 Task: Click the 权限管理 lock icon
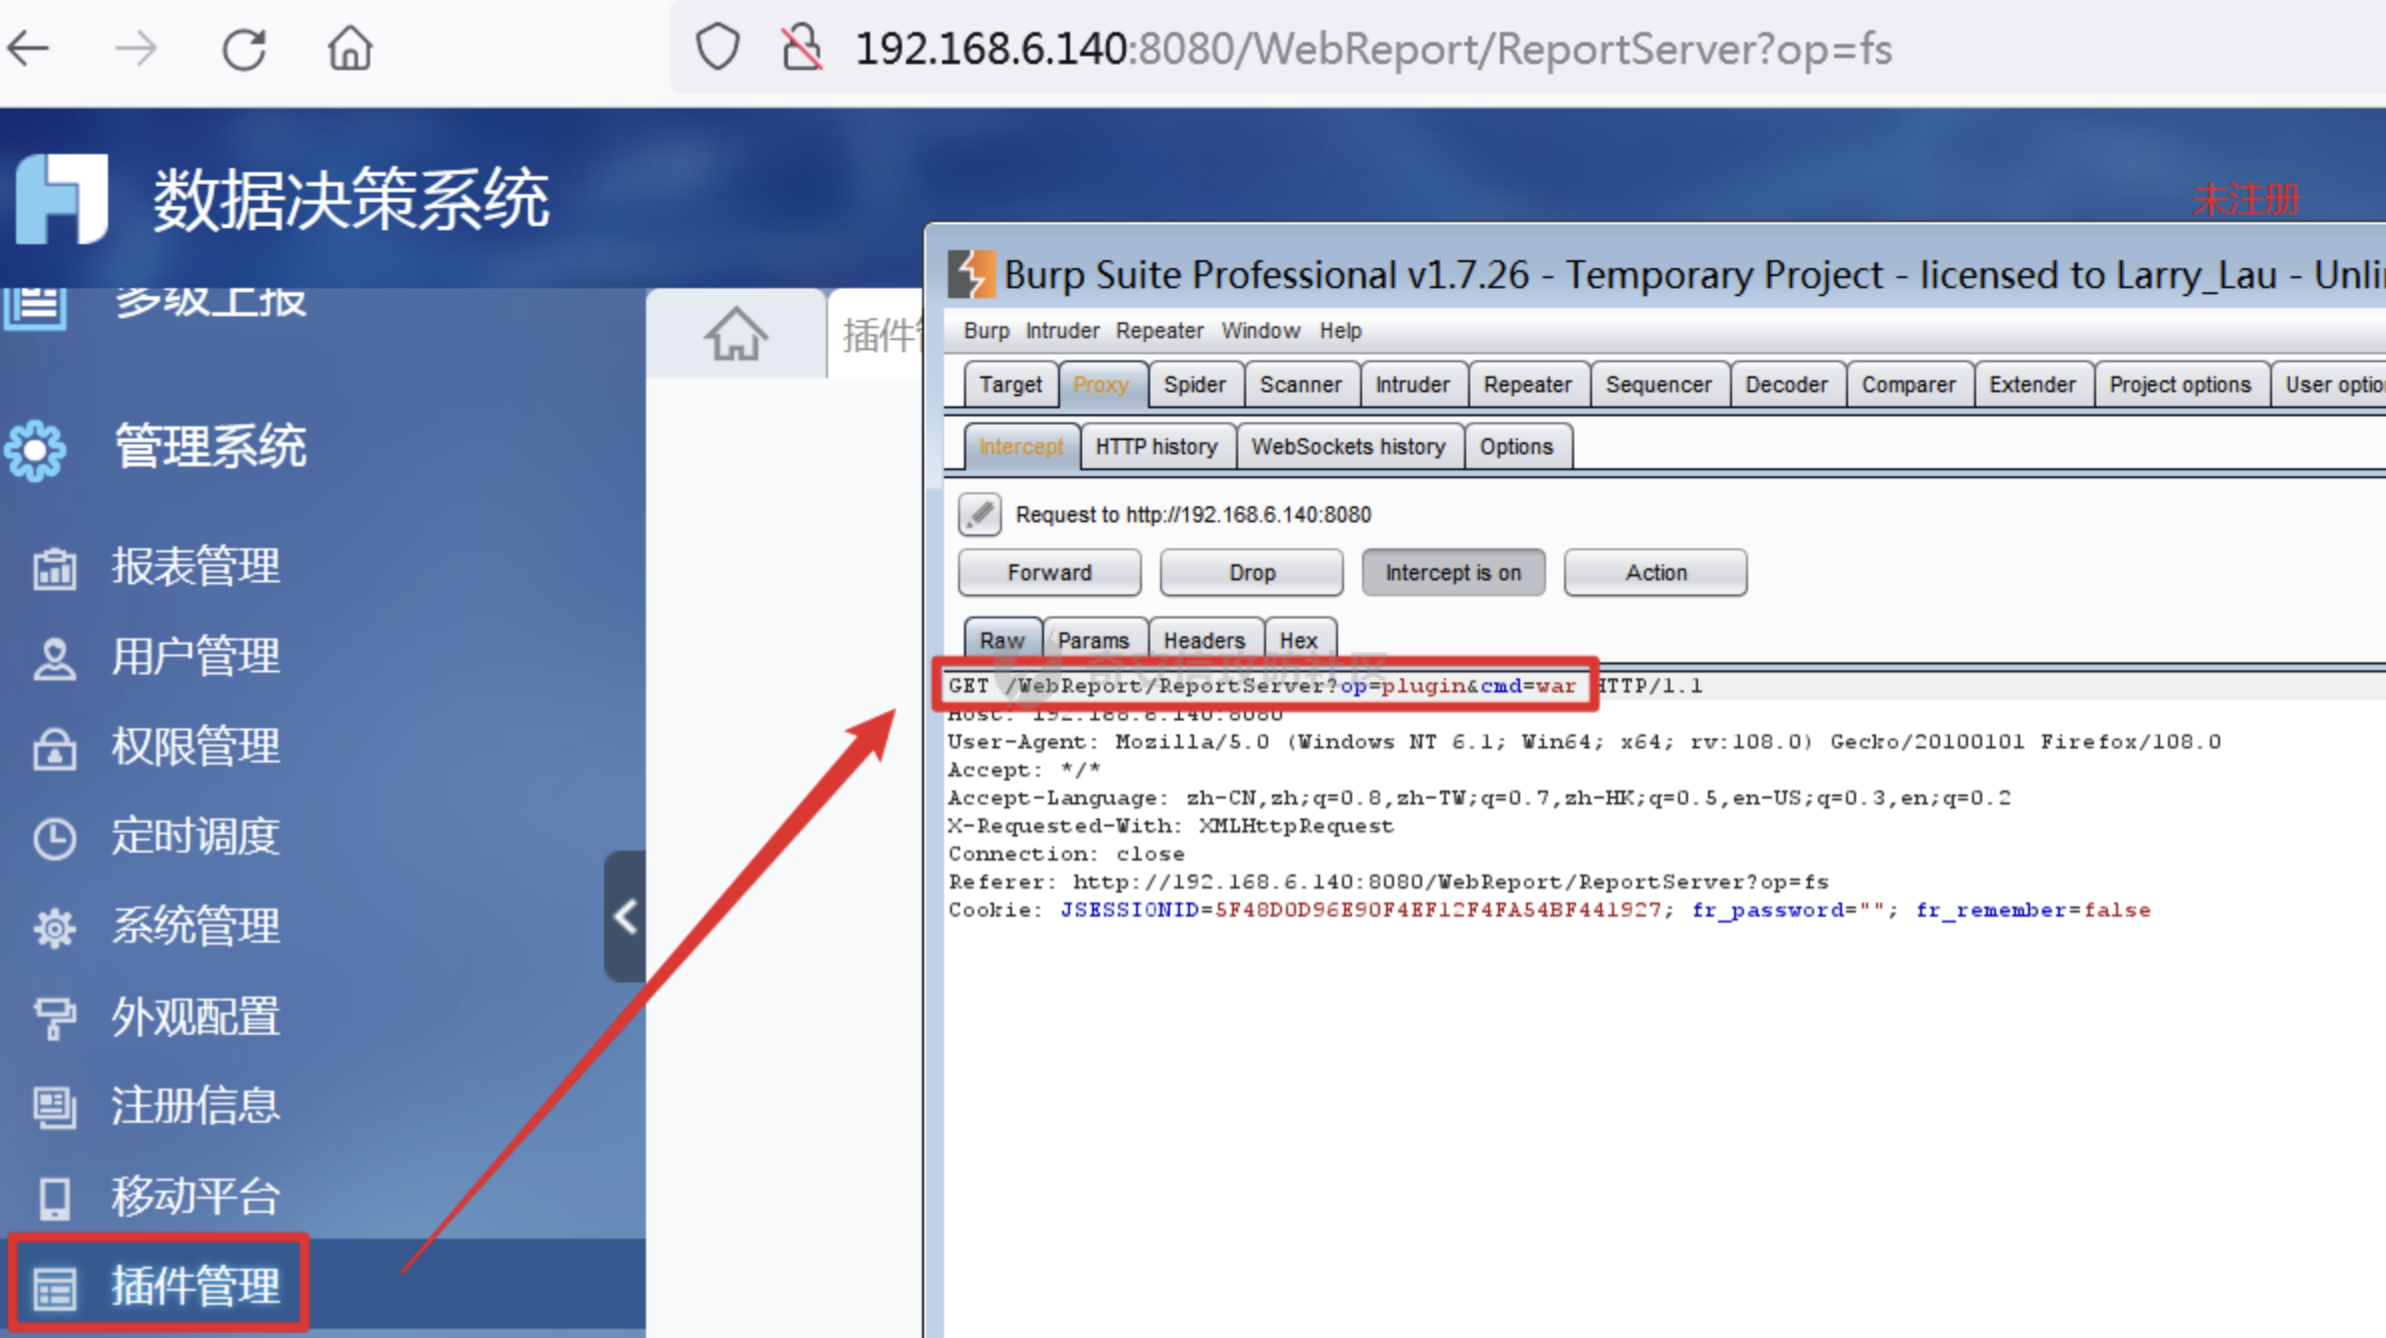click(54, 749)
